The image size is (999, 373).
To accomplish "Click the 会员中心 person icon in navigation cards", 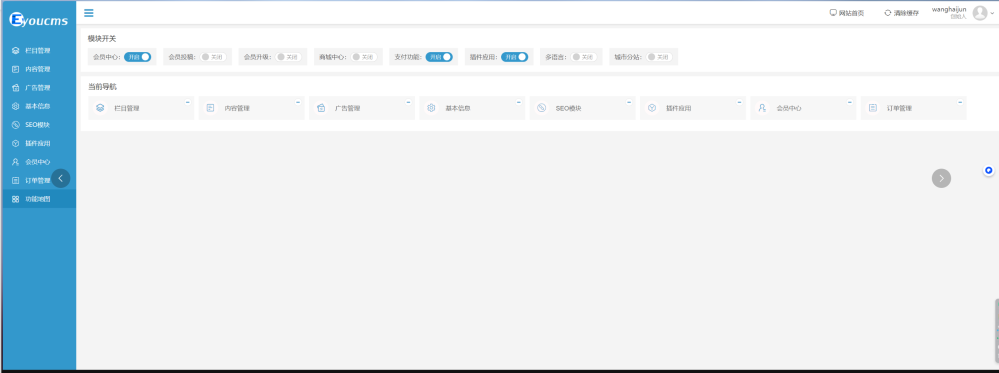I will click(x=762, y=108).
